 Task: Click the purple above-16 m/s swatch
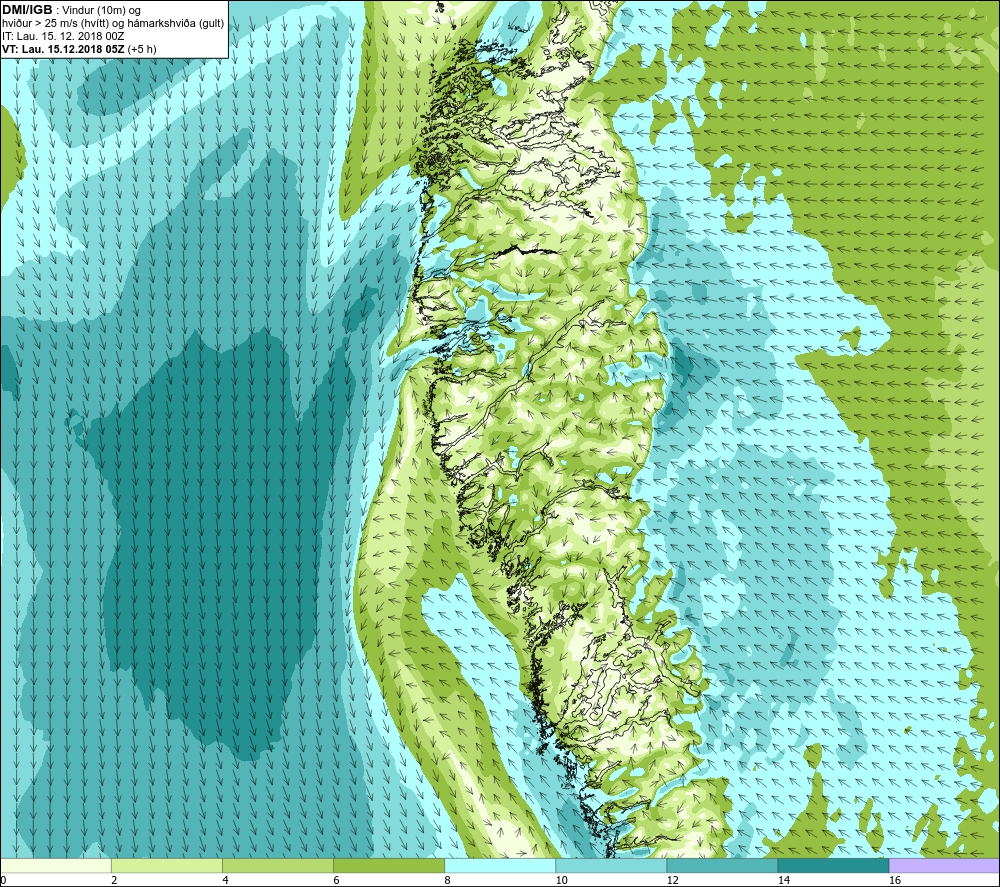tap(944, 866)
